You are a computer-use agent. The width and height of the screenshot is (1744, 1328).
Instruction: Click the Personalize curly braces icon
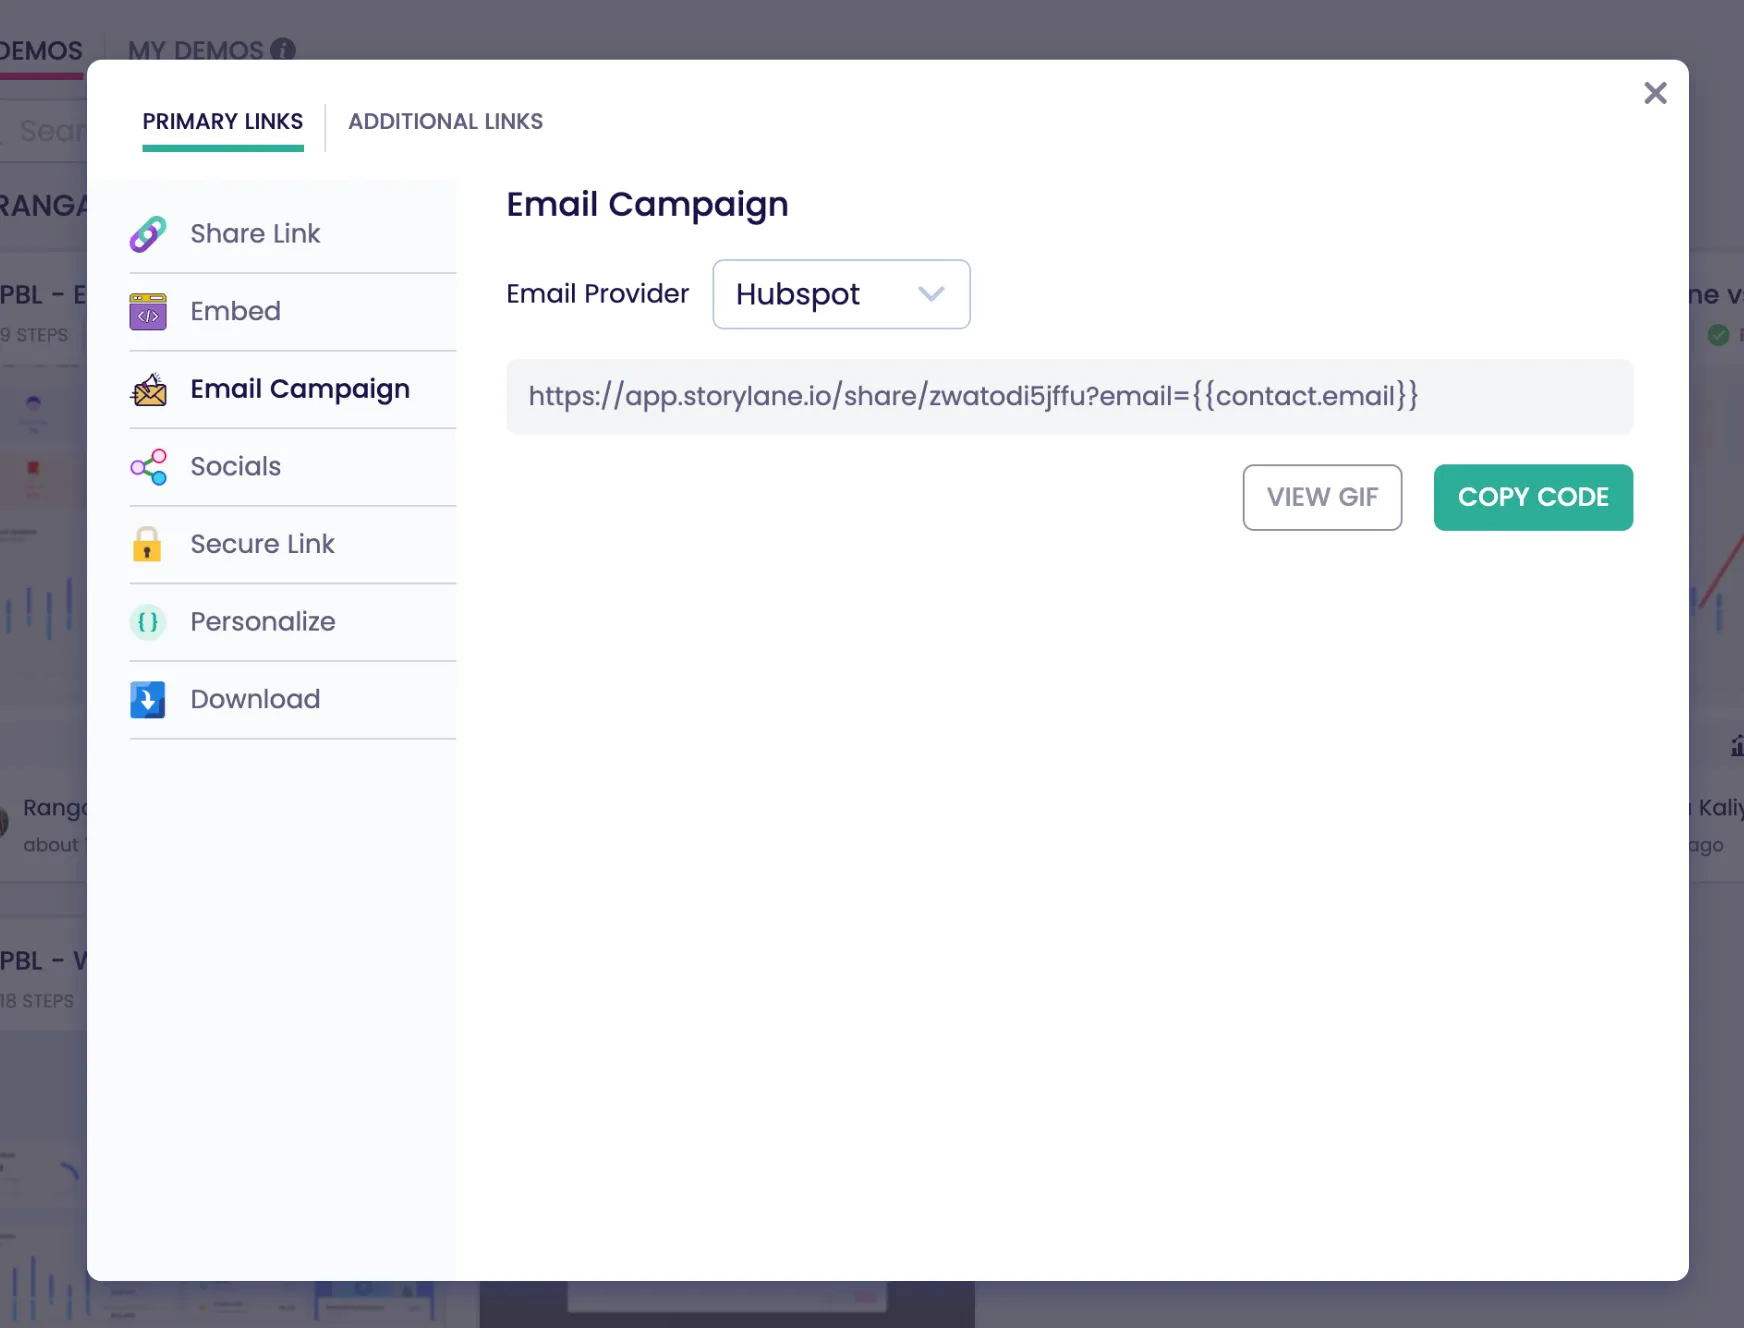click(x=148, y=622)
